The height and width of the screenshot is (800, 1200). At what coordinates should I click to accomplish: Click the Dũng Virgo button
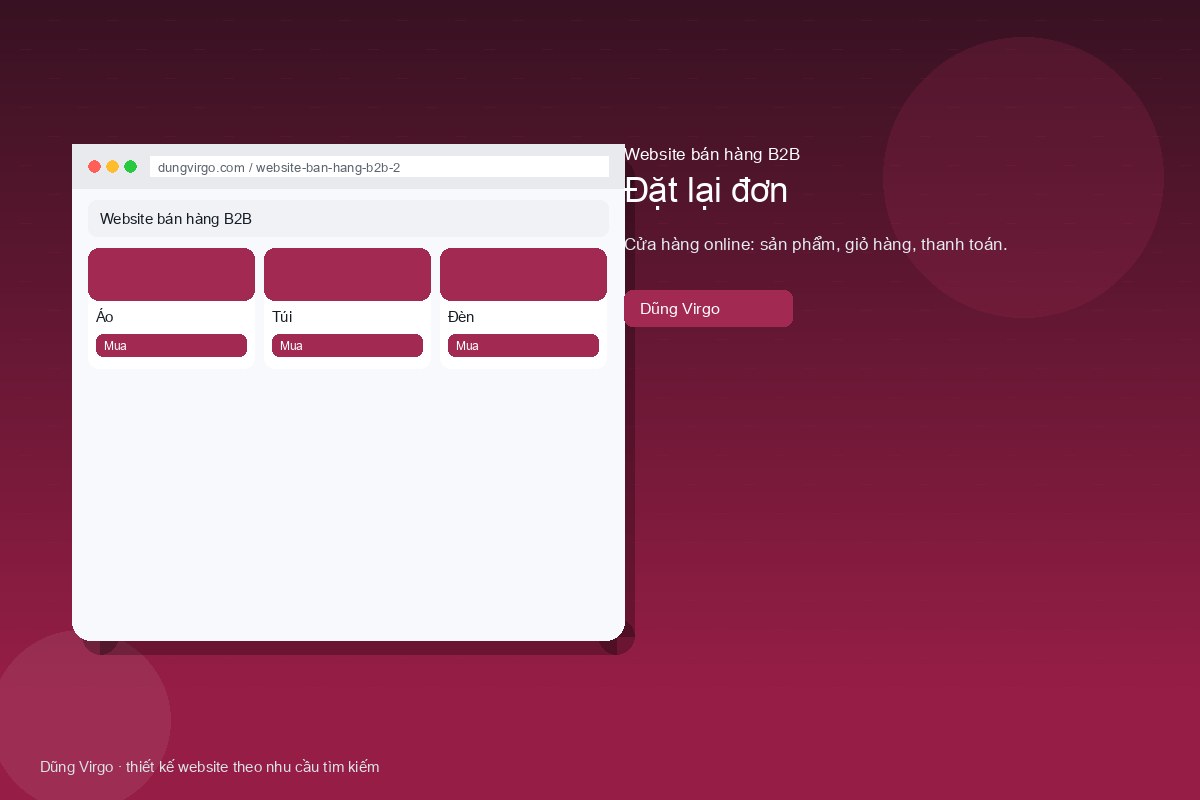[708, 309]
